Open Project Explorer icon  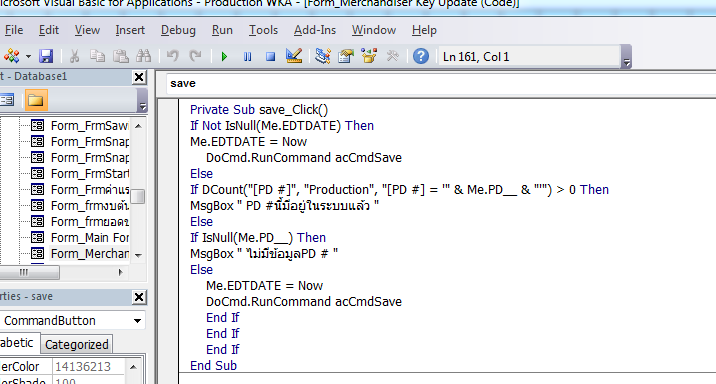[323, 57]
